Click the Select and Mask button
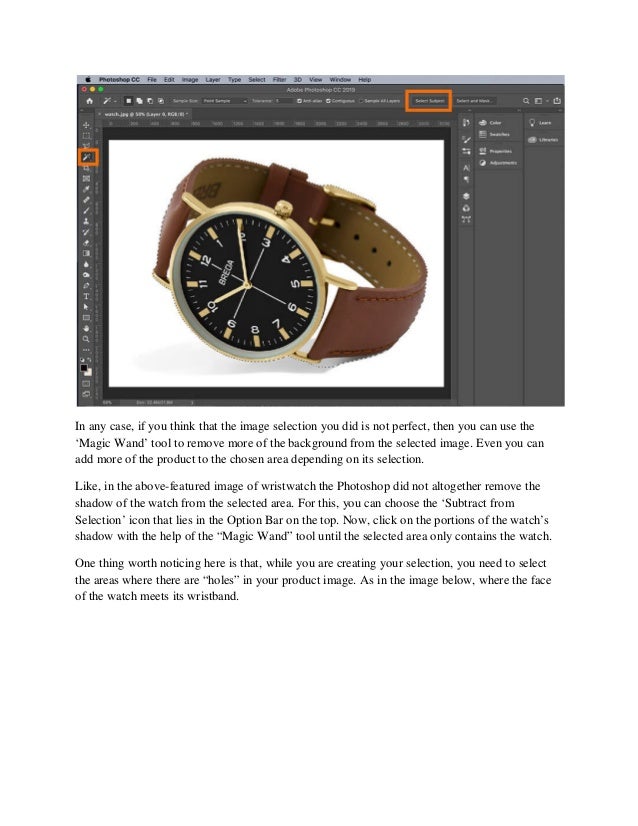Image resolution: width=638 pixels, height=826 pixels. click(x=474, y=101)
